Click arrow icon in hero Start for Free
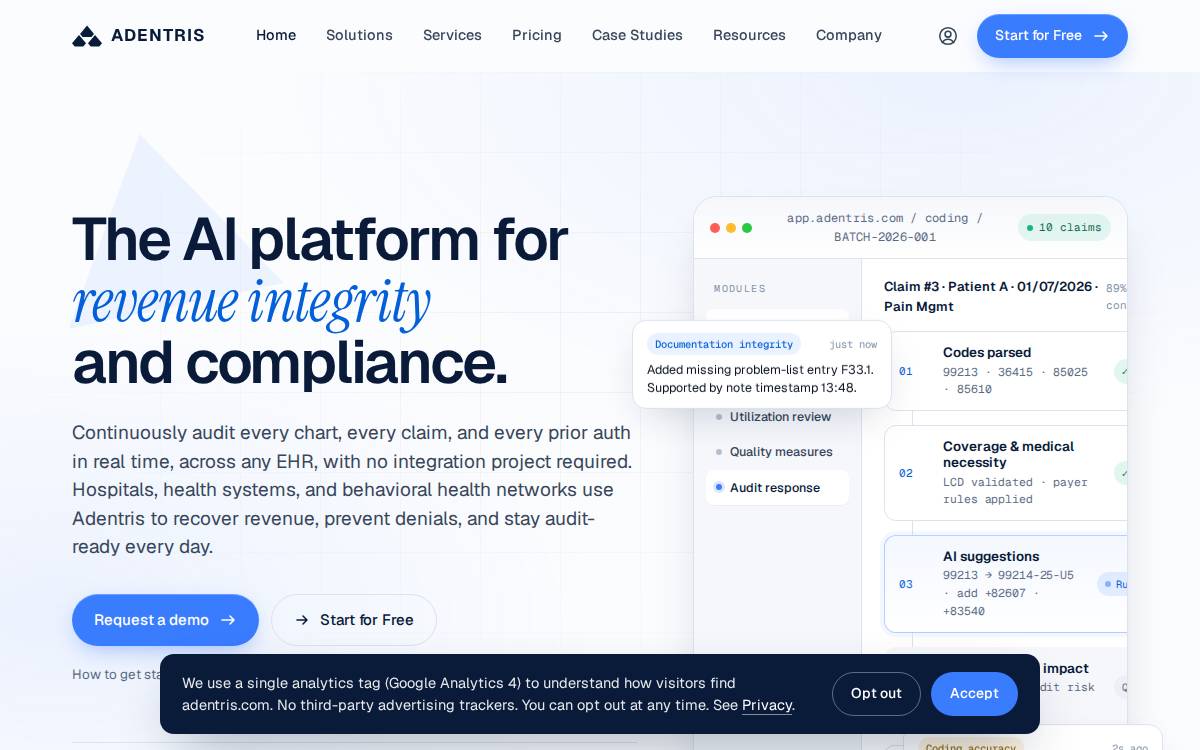This screenshot has width=1200, height=750. tap(302, 620)
